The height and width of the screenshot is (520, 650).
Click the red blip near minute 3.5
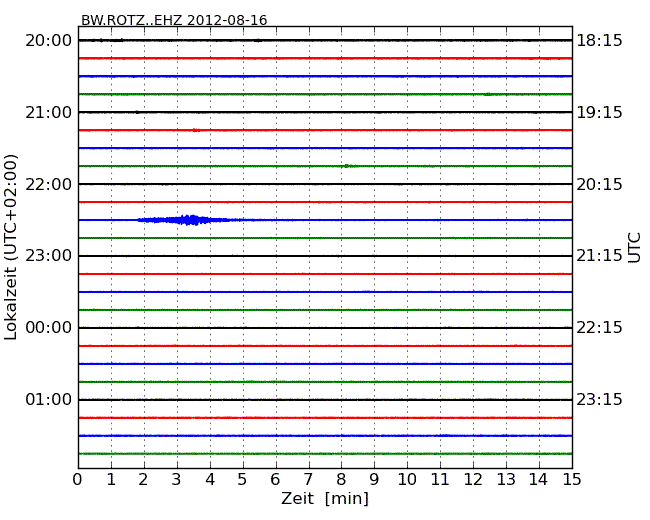(x=196, y=130)
